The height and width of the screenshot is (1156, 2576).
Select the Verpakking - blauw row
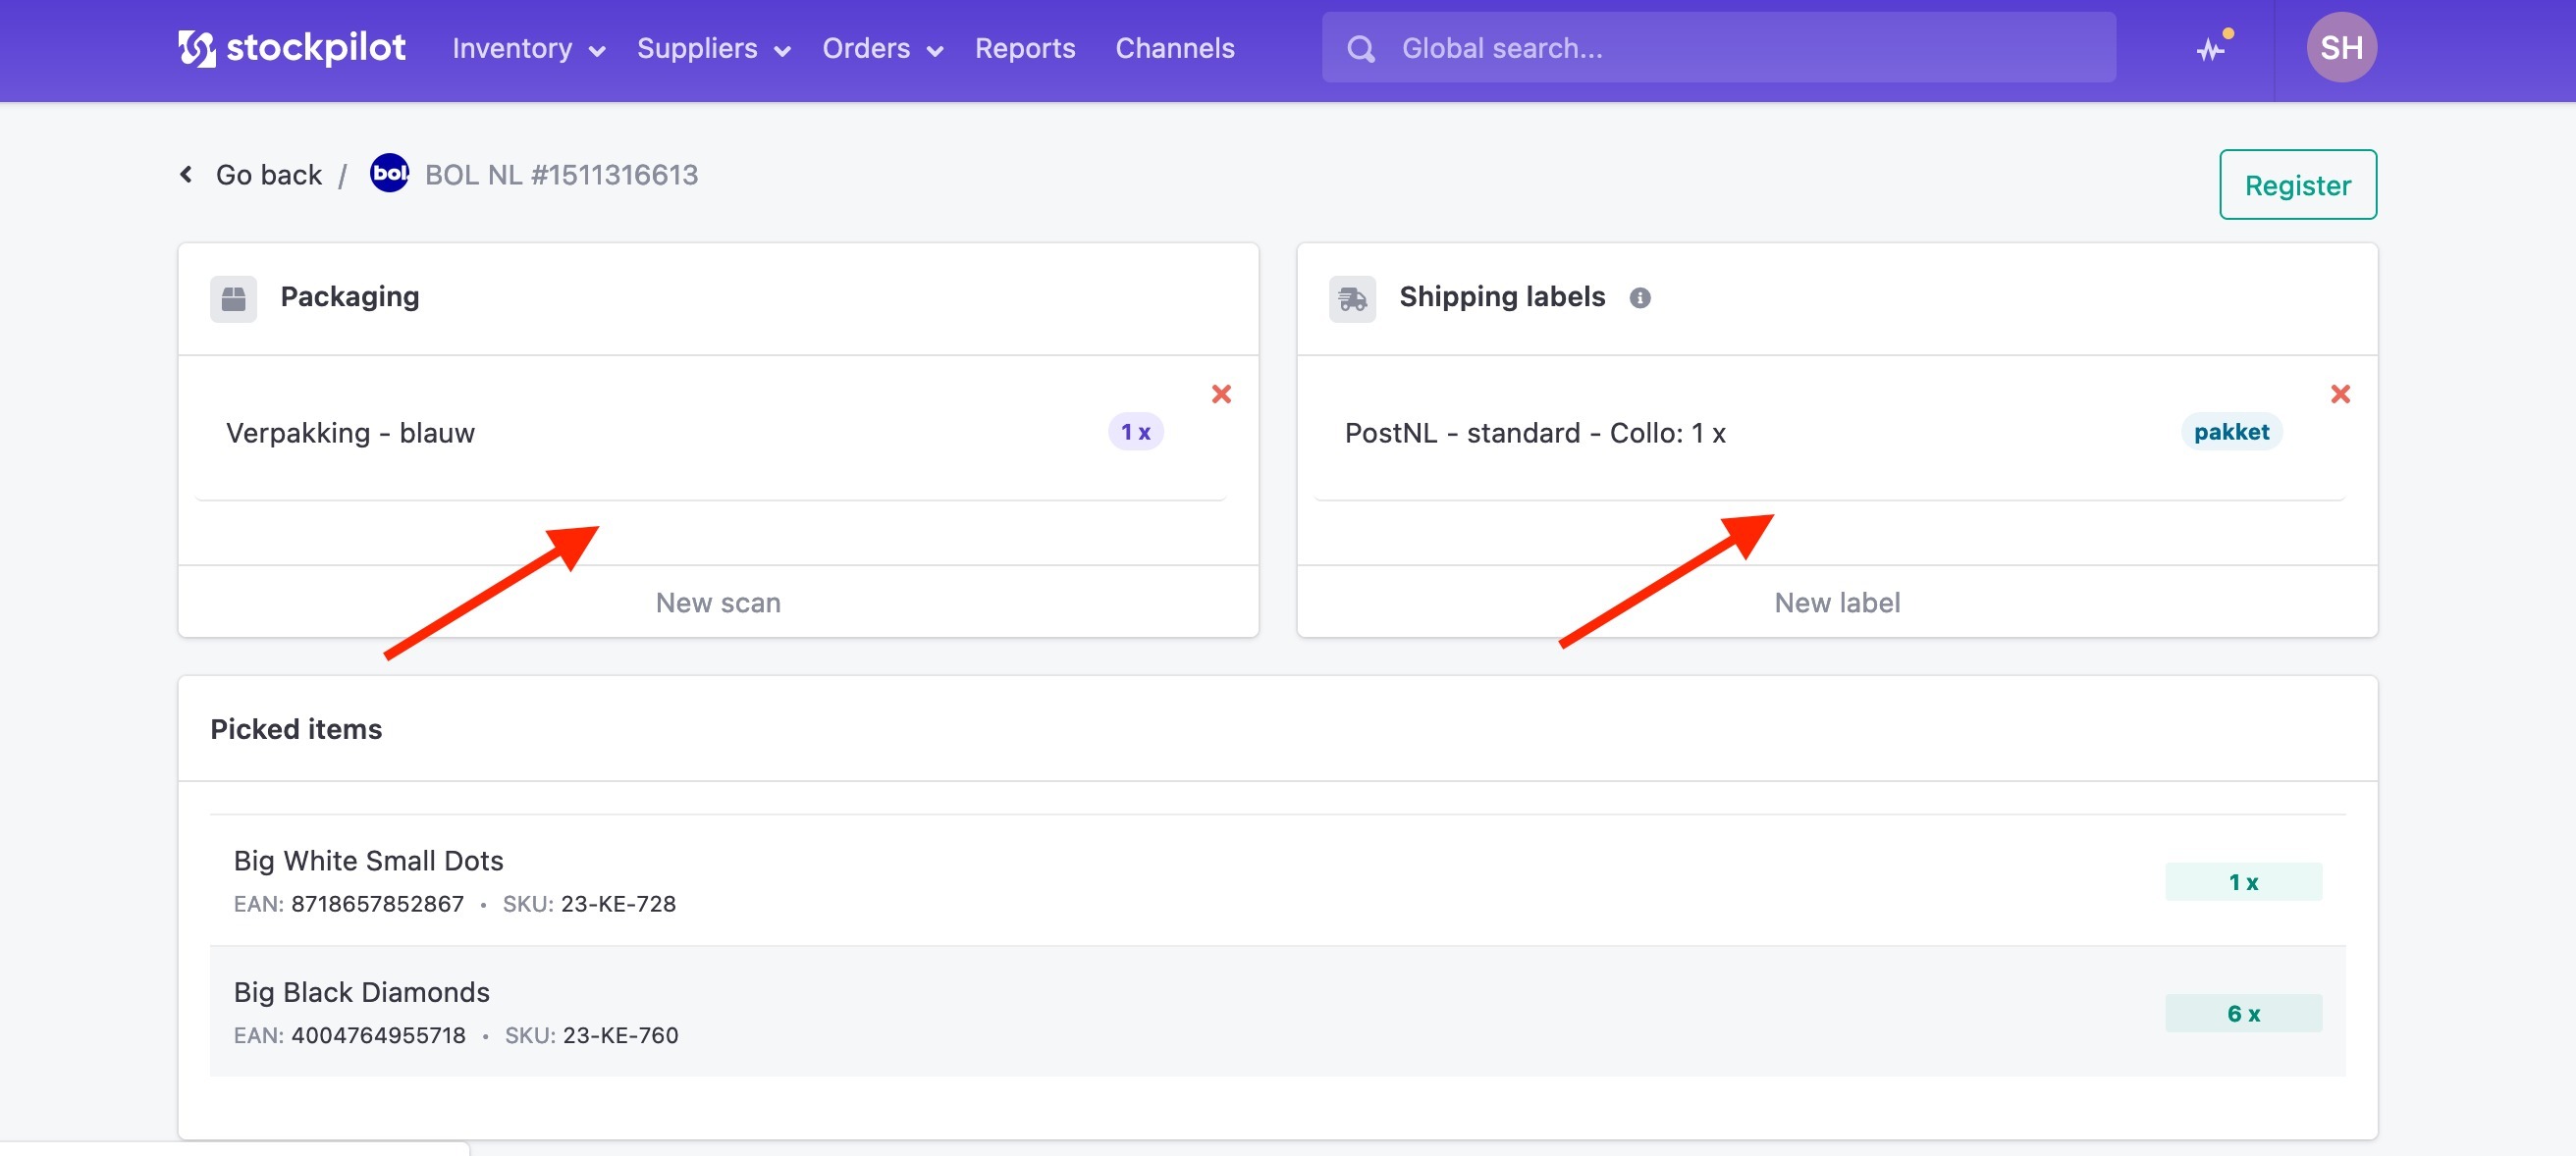(x=710, y=432)
